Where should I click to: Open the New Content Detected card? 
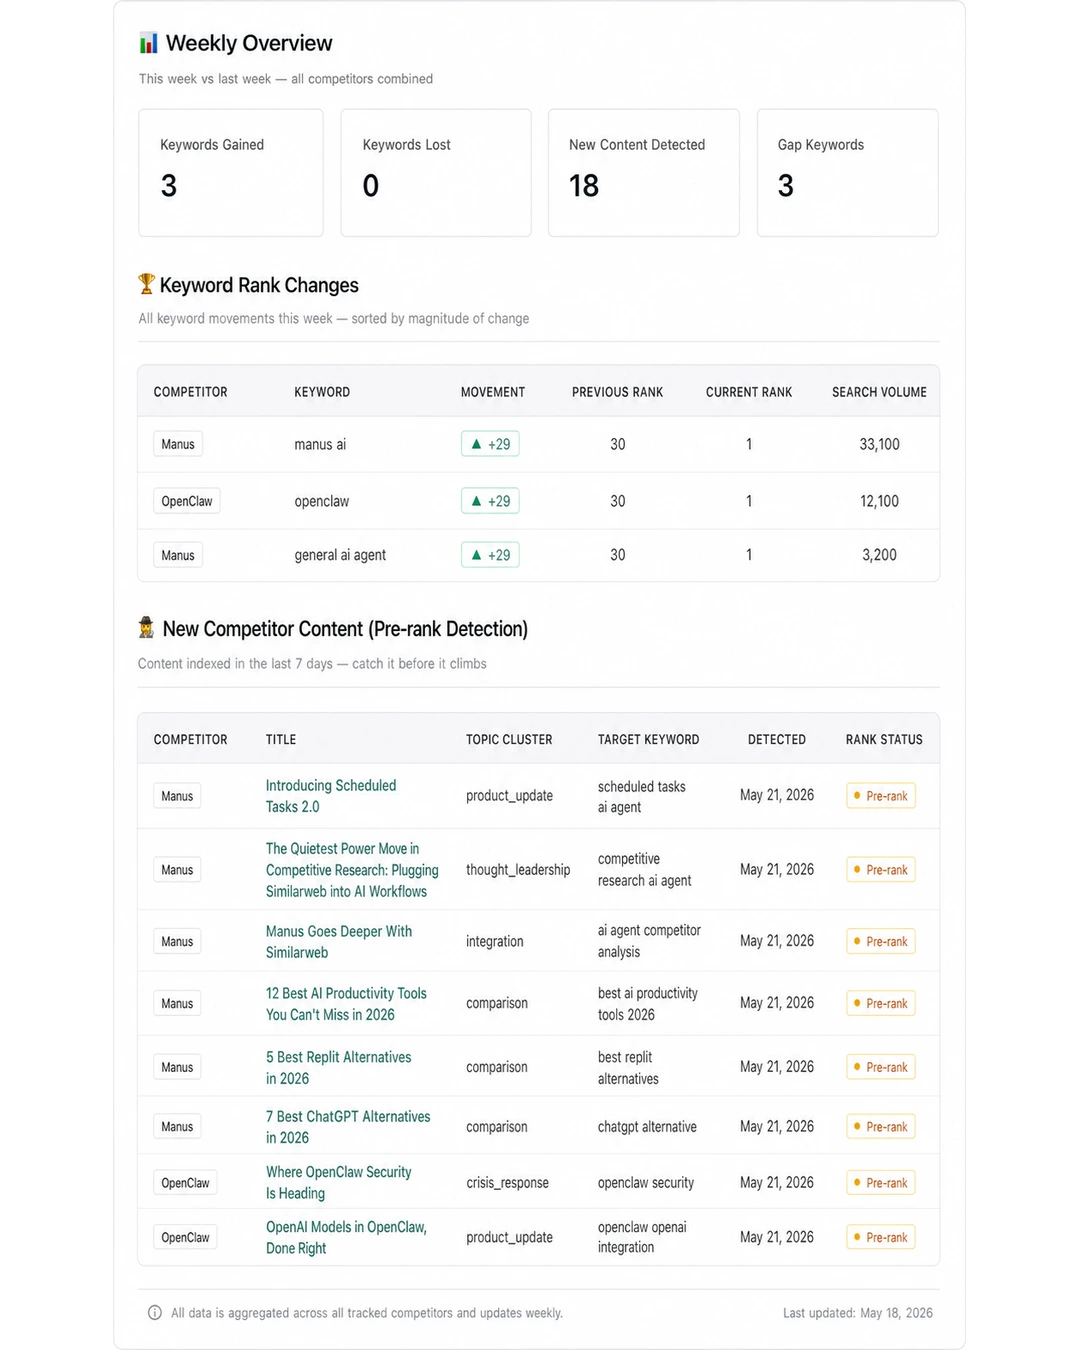(644, 173)
